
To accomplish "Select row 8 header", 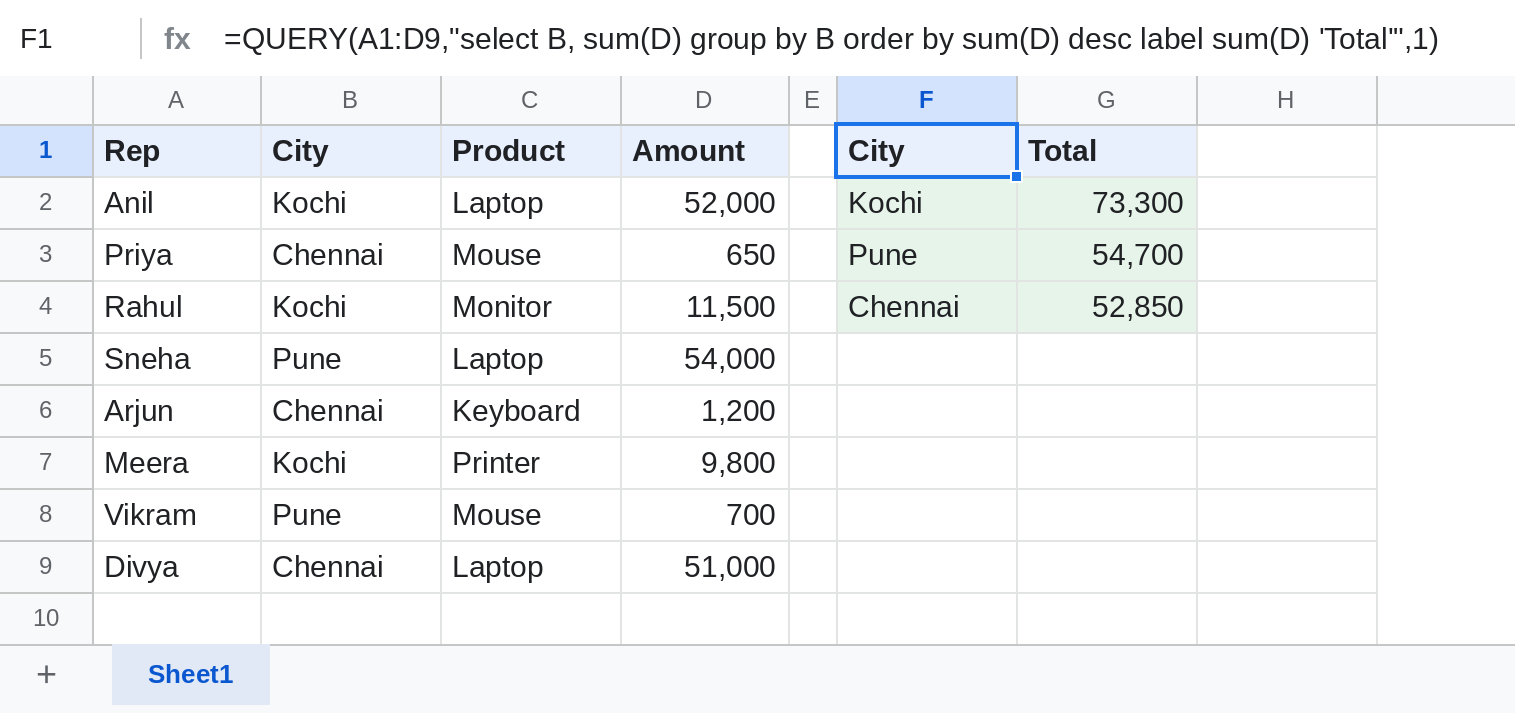I will tap(46, 515).
